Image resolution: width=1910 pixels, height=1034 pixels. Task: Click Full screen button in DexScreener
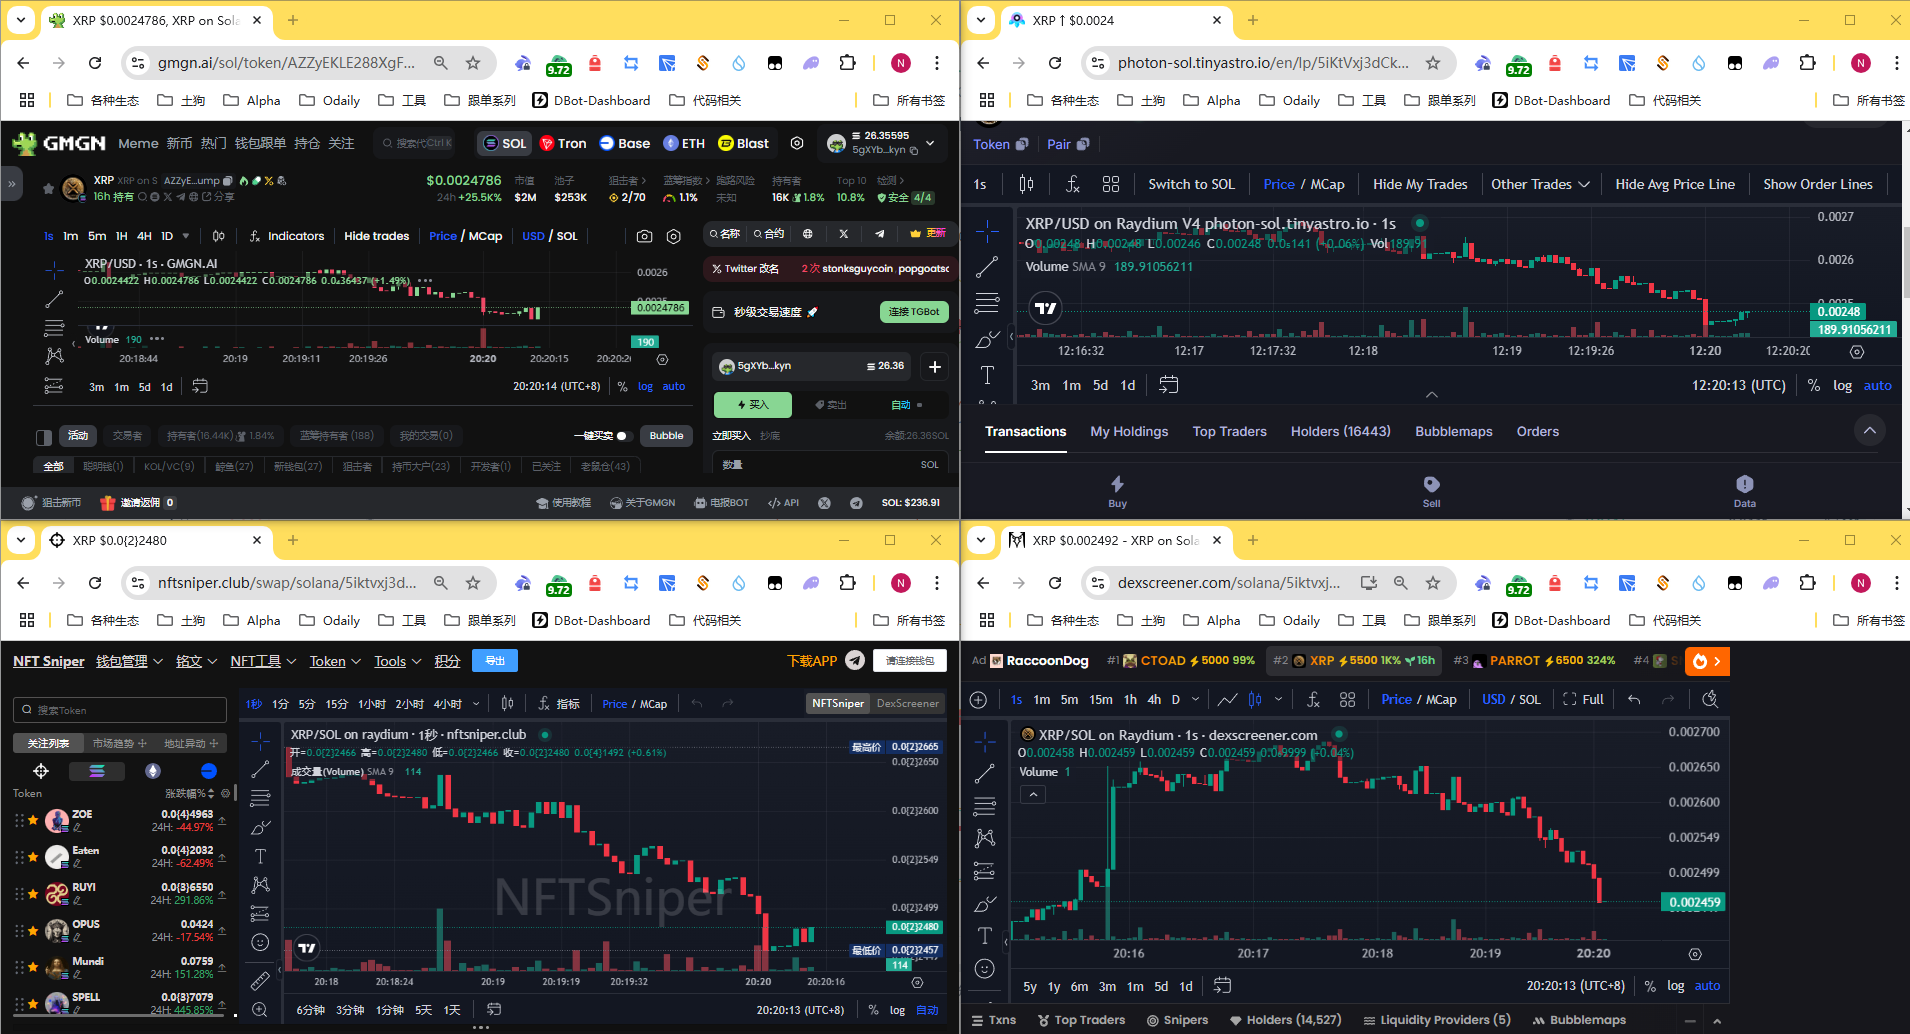pos(1583,699)
